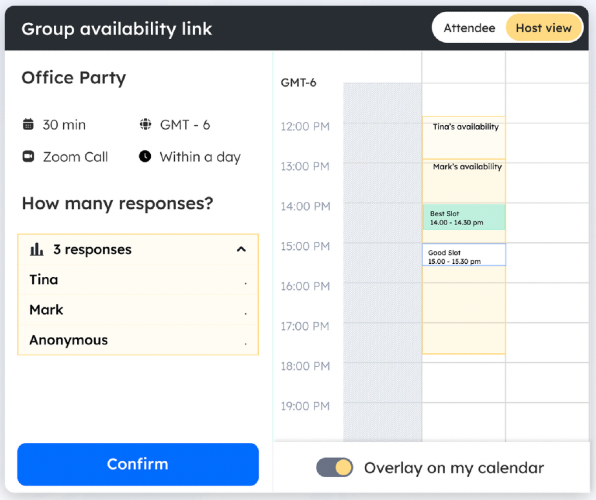This screenshot has height=500, width=596.
Task: Click the globe icon beside GMT - 6
Action: point(145,124)
